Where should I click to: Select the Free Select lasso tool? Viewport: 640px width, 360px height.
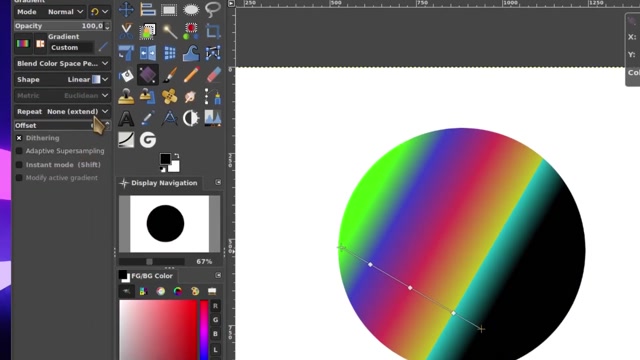point(213,9)
